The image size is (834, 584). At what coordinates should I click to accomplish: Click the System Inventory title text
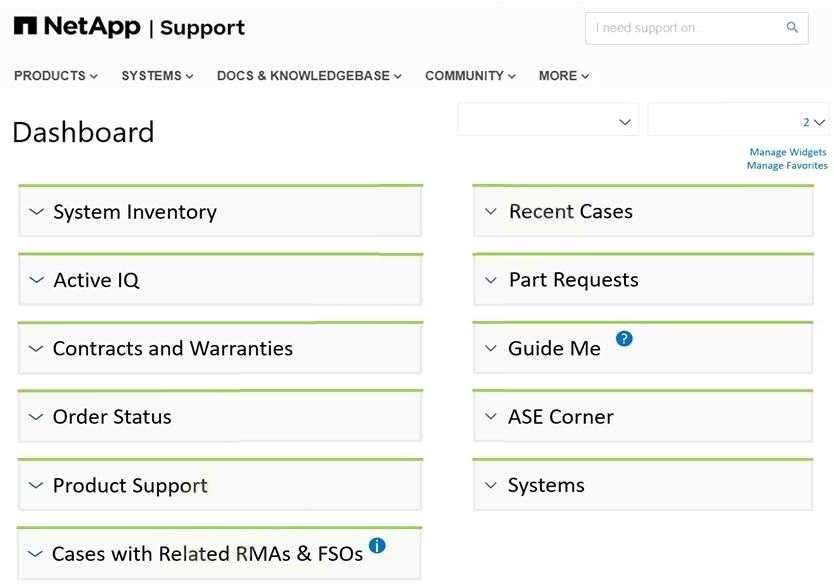point(135,212)
